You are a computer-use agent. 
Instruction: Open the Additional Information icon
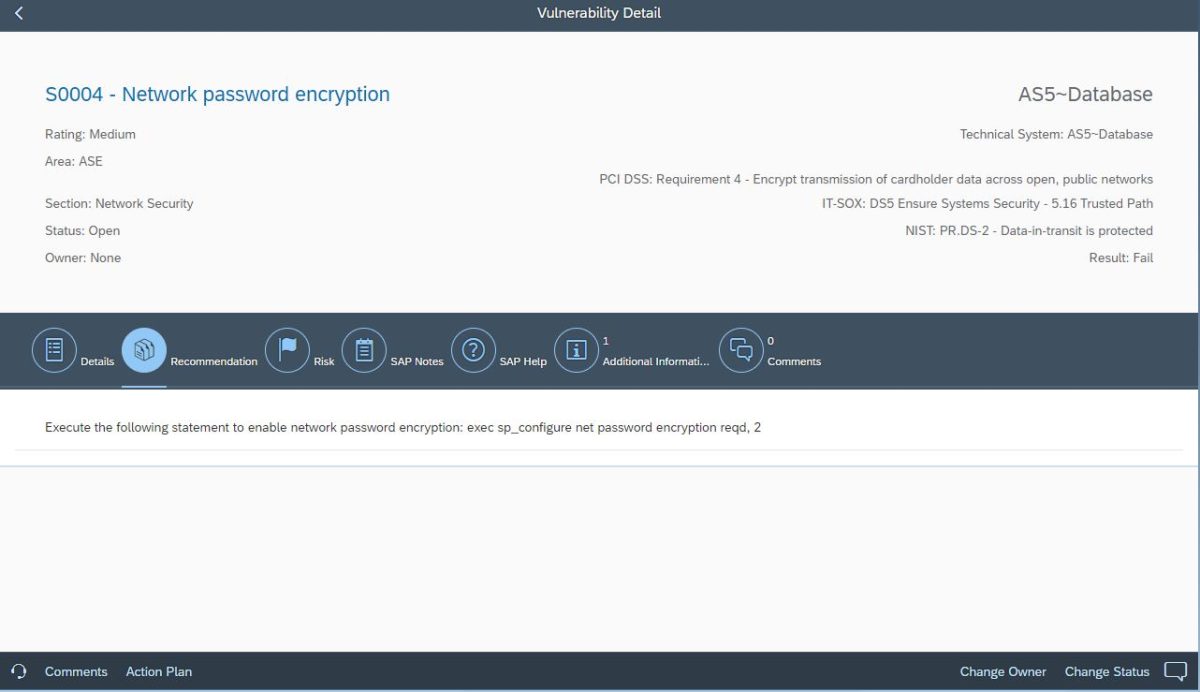[576, 350]
